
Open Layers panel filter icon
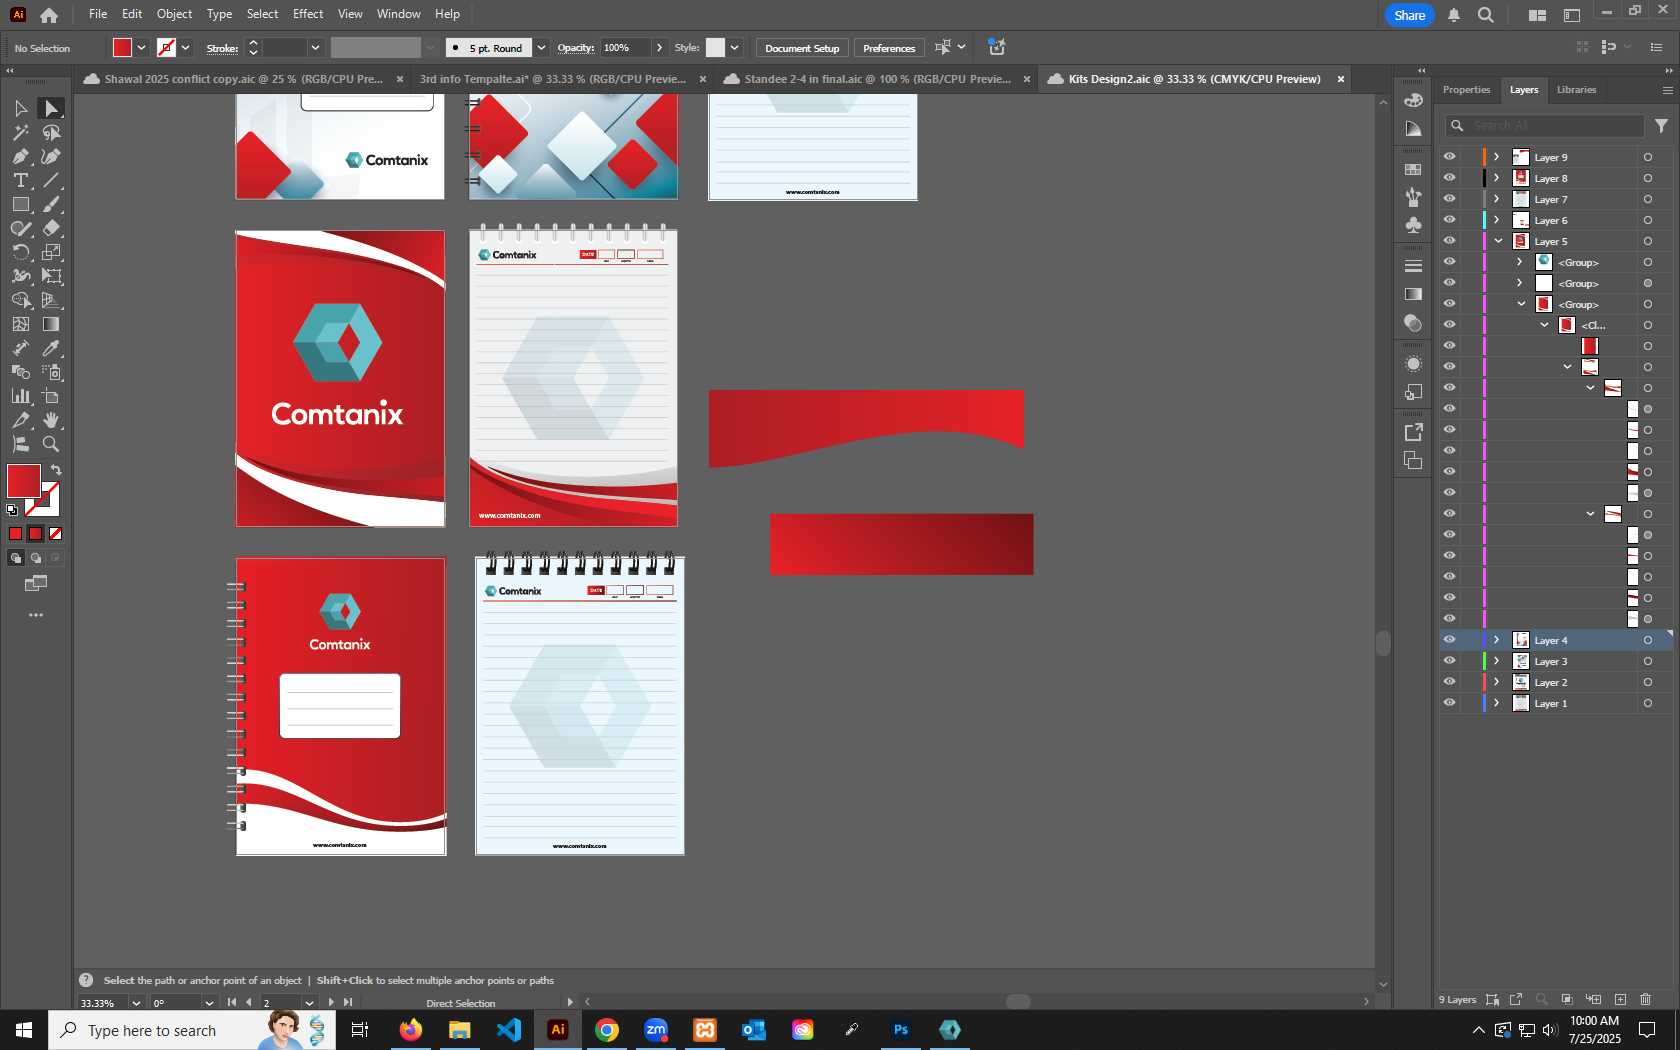tap(1661, 126)
